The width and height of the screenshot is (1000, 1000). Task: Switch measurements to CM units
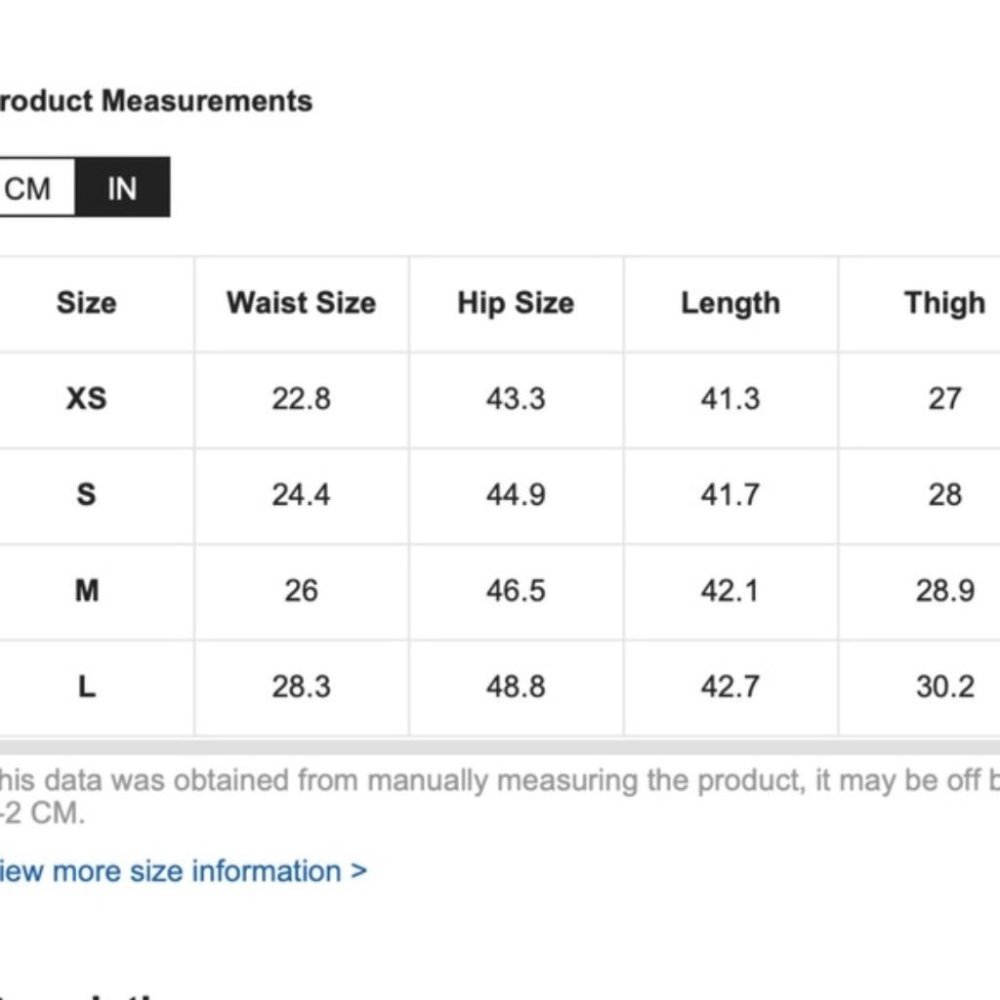point(30,188)
